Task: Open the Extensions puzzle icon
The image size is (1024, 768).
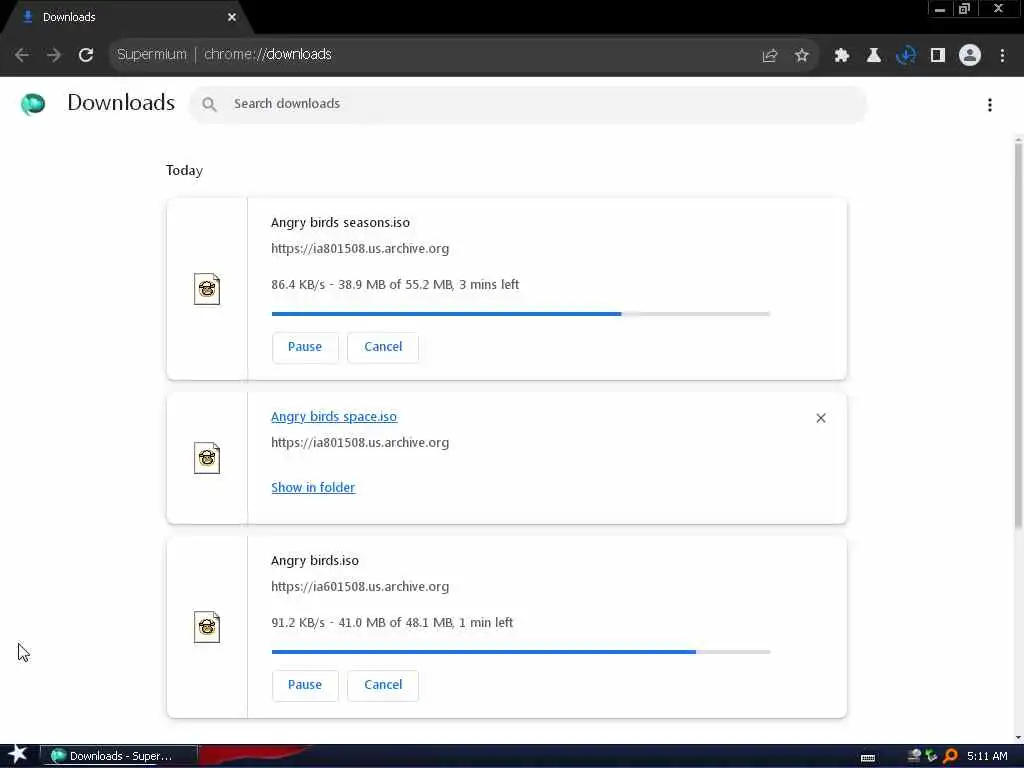Action: click(x=841, y=56)
